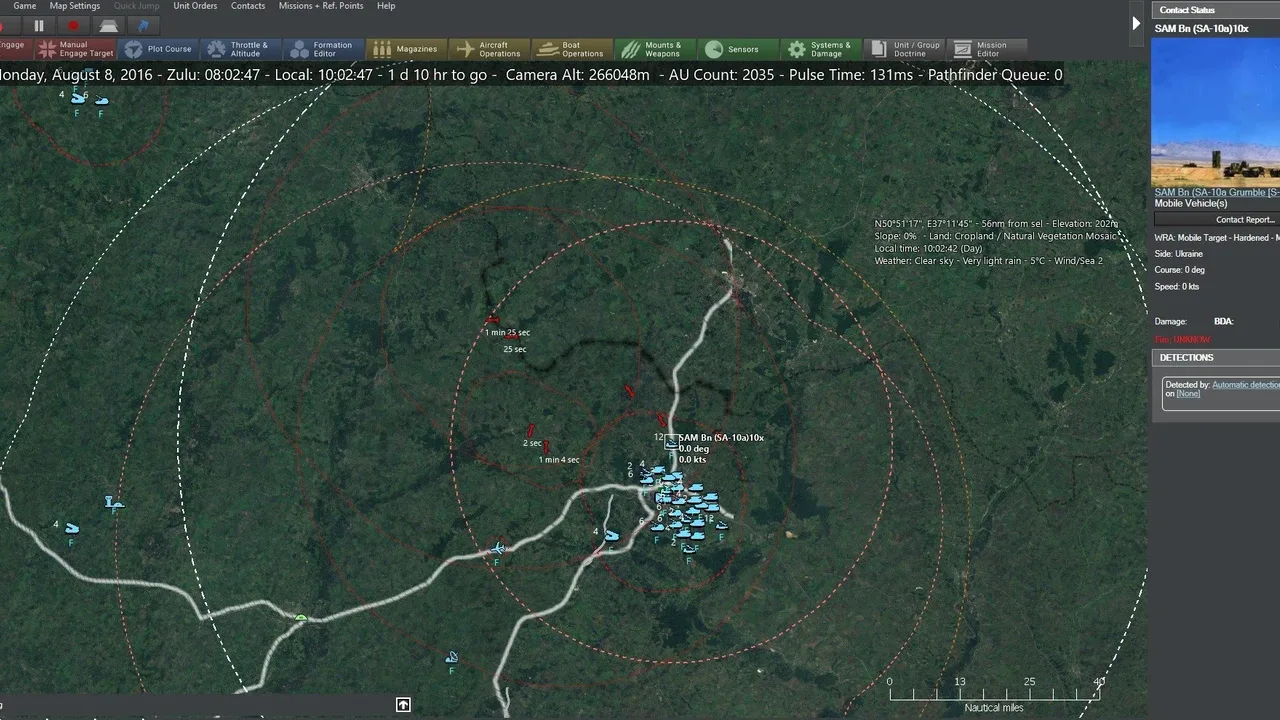Open the Formation Editor
Viewport: 1280px width, 720px height.
321,49
